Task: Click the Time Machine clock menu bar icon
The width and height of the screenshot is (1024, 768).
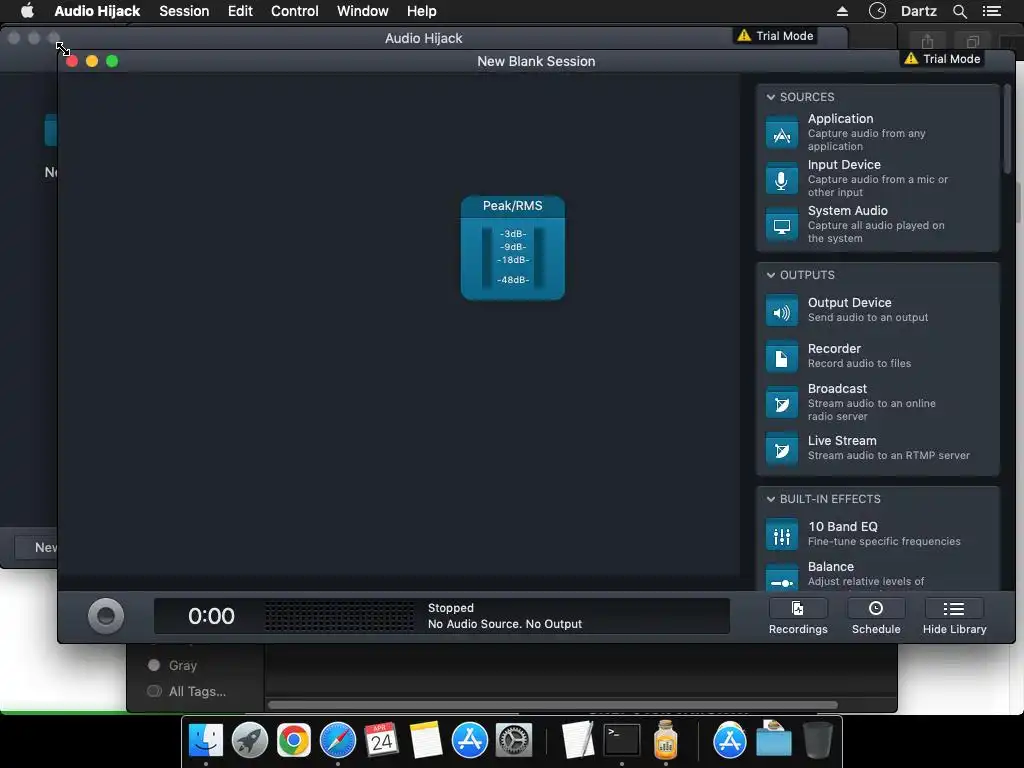Action: point(877,11)
